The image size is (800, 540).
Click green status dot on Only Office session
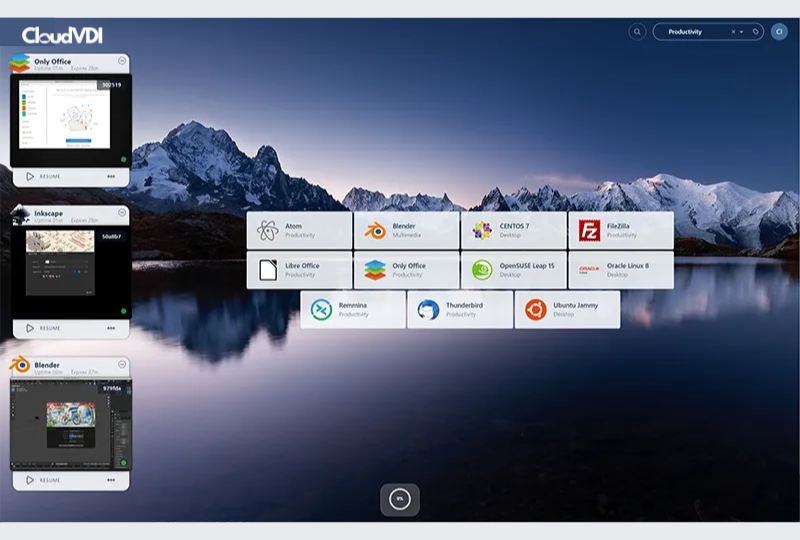pos(123,159)
